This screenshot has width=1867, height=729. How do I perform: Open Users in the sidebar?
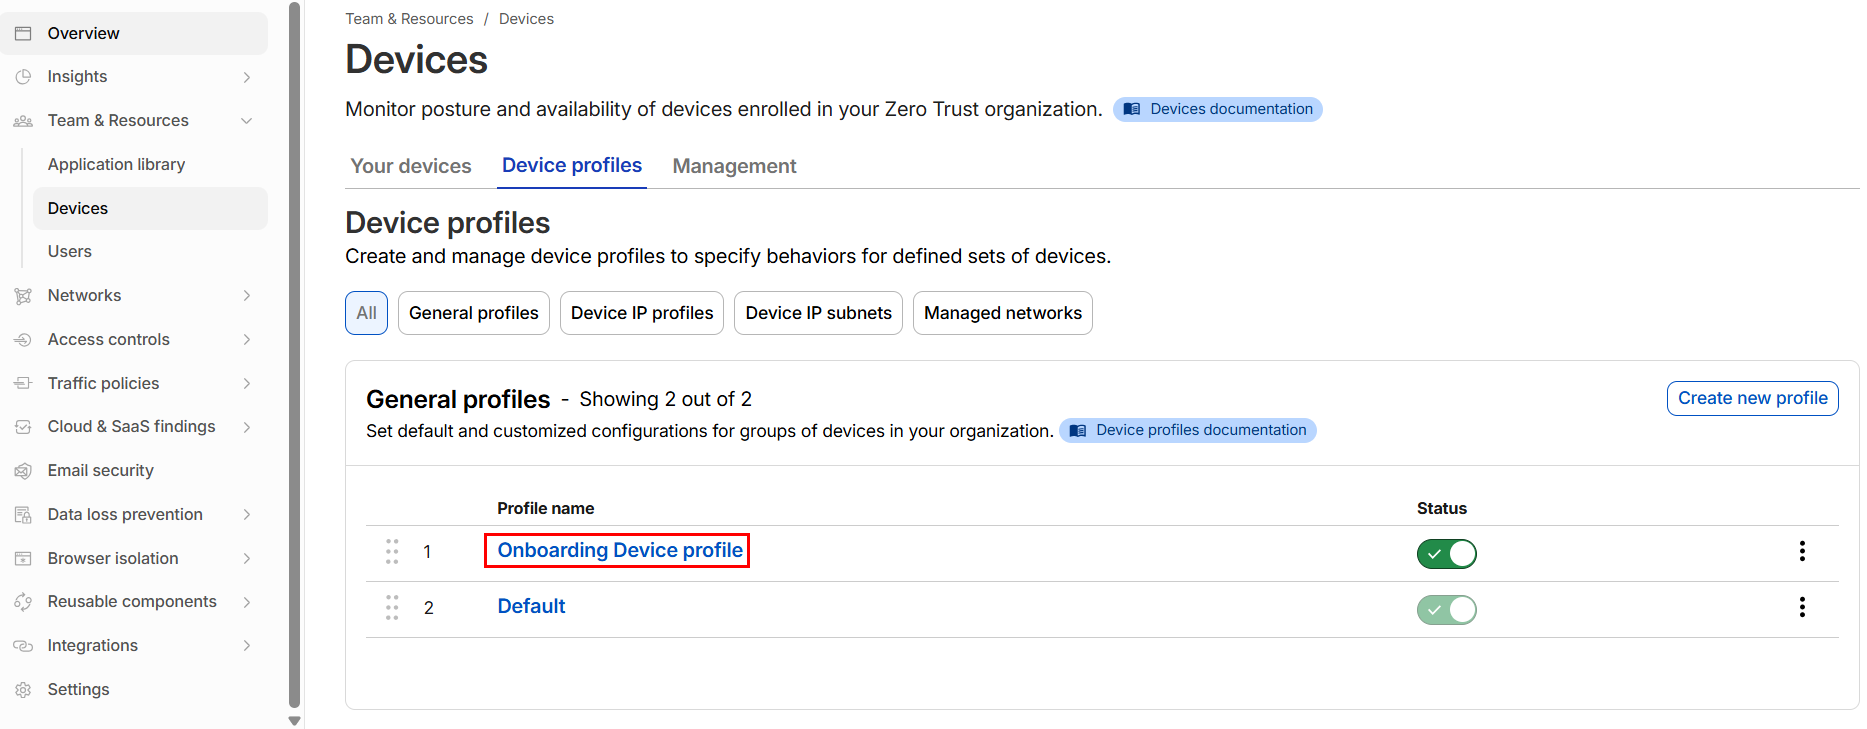pyautogui.click(x=70, y=252)
